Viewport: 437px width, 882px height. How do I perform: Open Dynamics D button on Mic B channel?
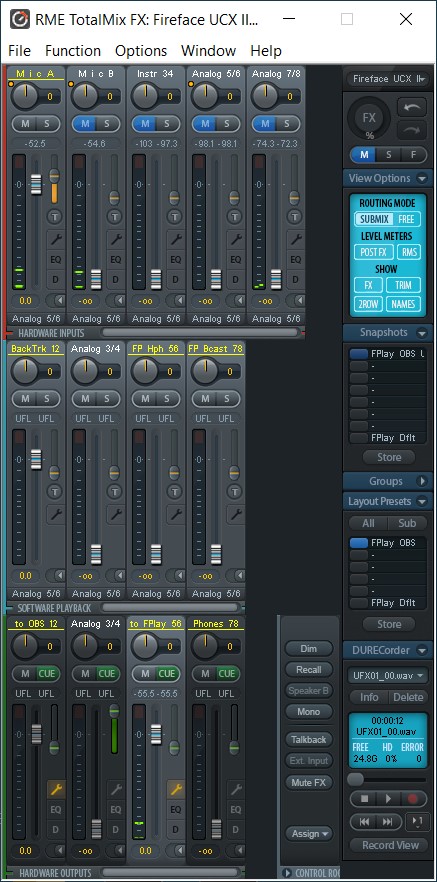point(115,280)
